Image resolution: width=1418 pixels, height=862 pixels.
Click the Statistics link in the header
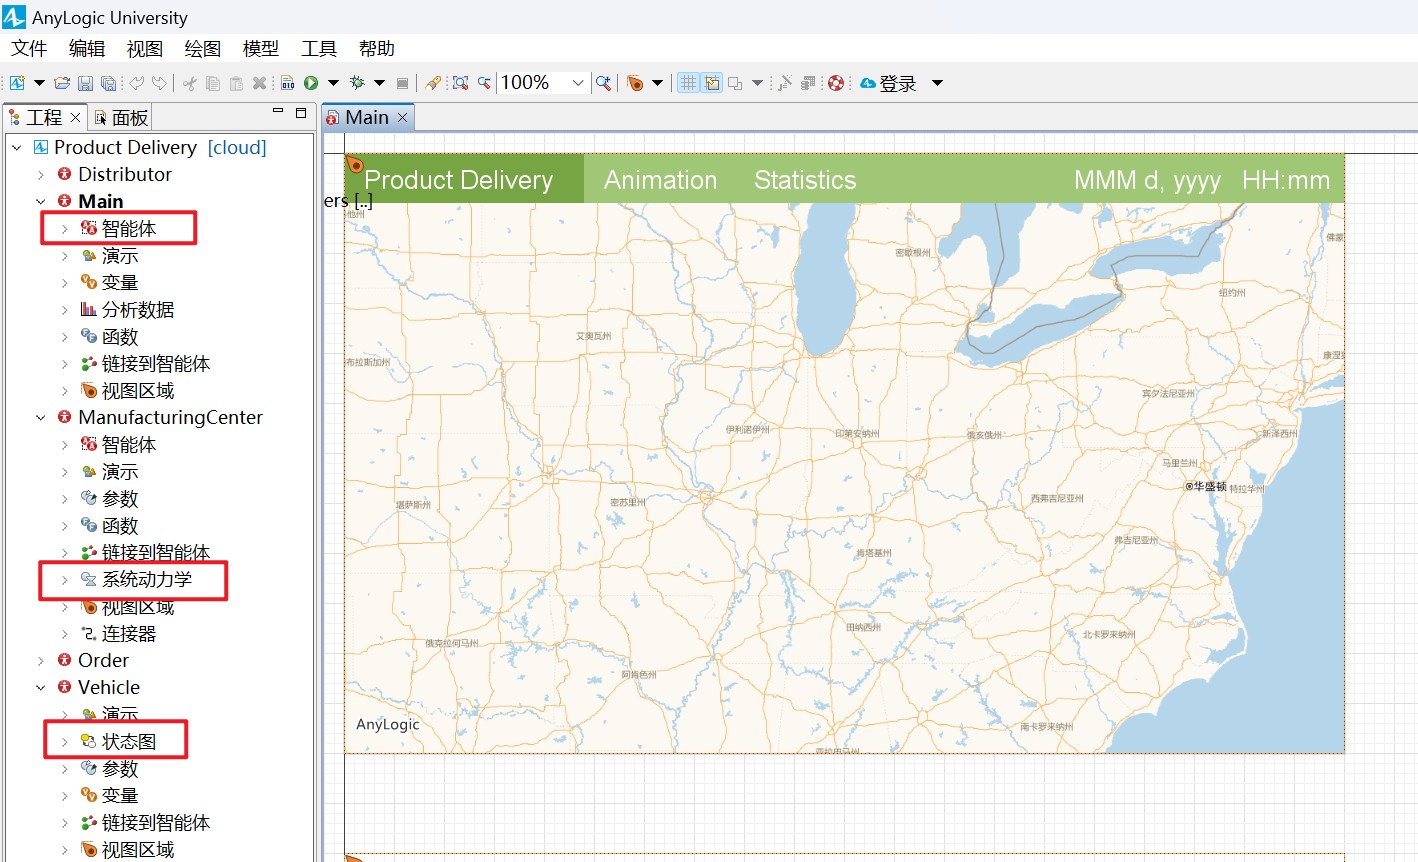(x=804, y=180)
